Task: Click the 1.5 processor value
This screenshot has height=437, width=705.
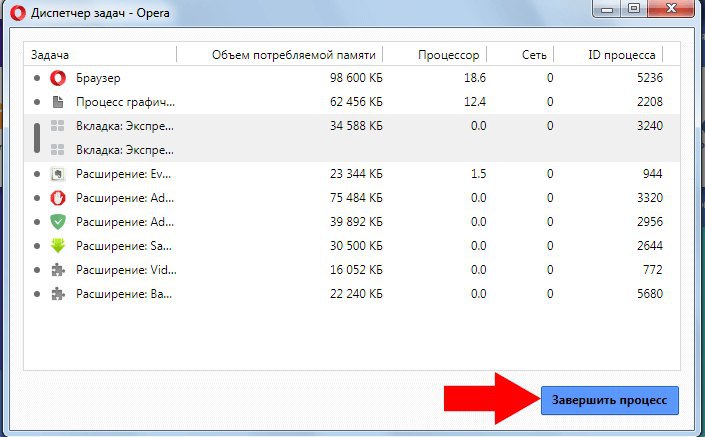Action: point(478,174)
